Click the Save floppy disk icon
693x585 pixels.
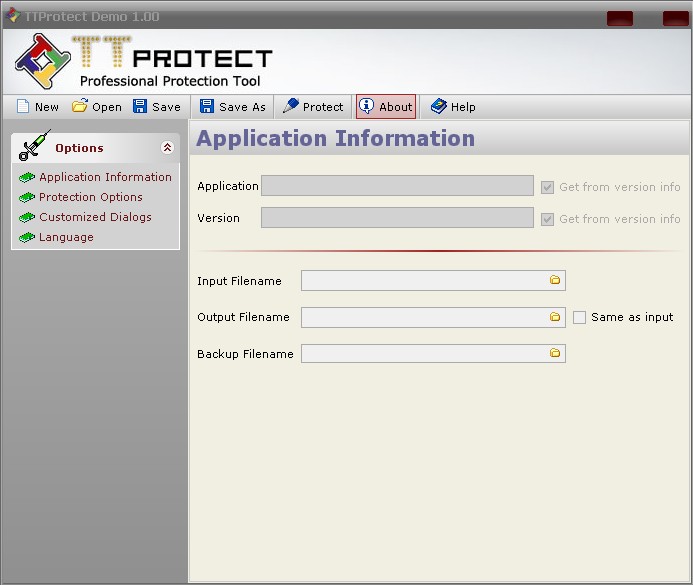(140, 106)
